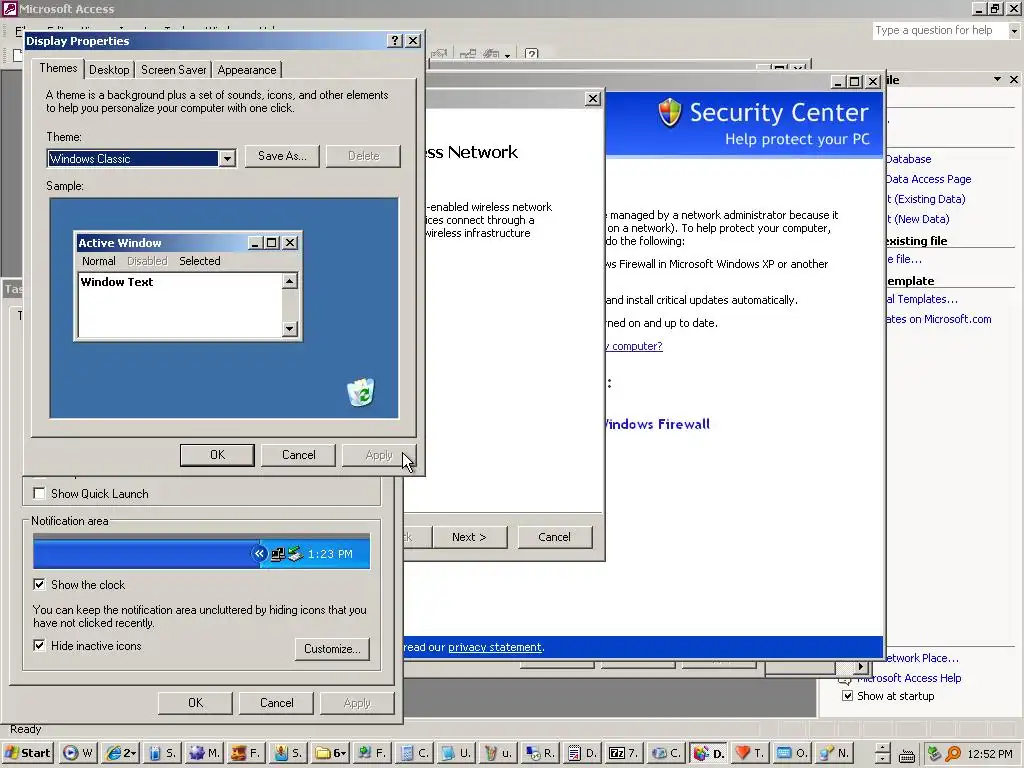This screenshot has height=768, width=1024.
Task: Open the General Templates link in Access
Action: click(x=921, y=299)
